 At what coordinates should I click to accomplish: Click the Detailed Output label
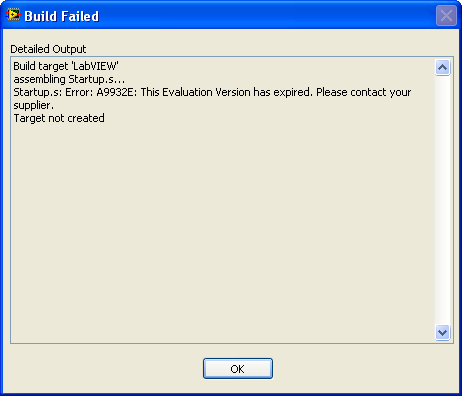pos(48,49)
